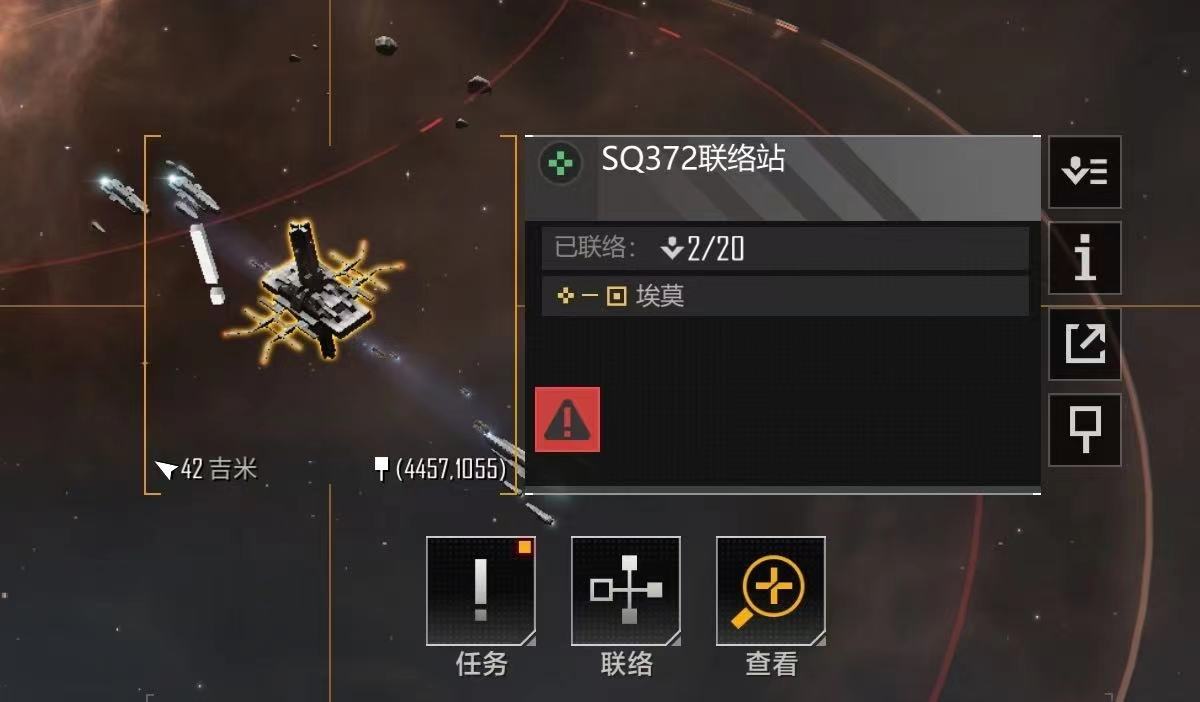Select the pin marker icon
The width and height of the screenshot is (1200, 702).
[x=1085, y=430]
